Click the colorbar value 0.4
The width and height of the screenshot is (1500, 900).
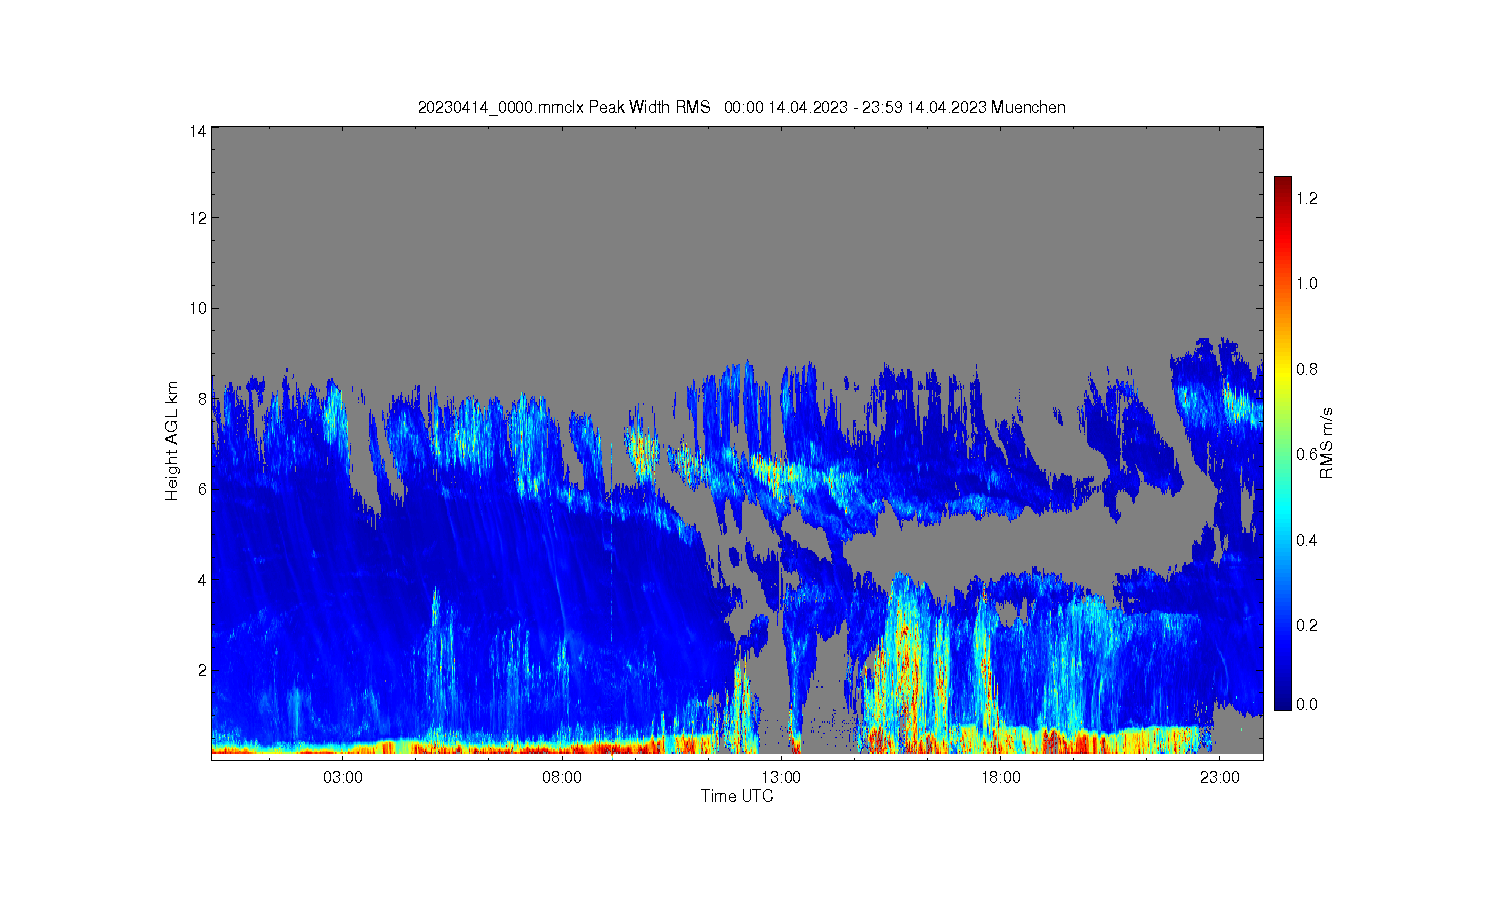click(1307, 540)
